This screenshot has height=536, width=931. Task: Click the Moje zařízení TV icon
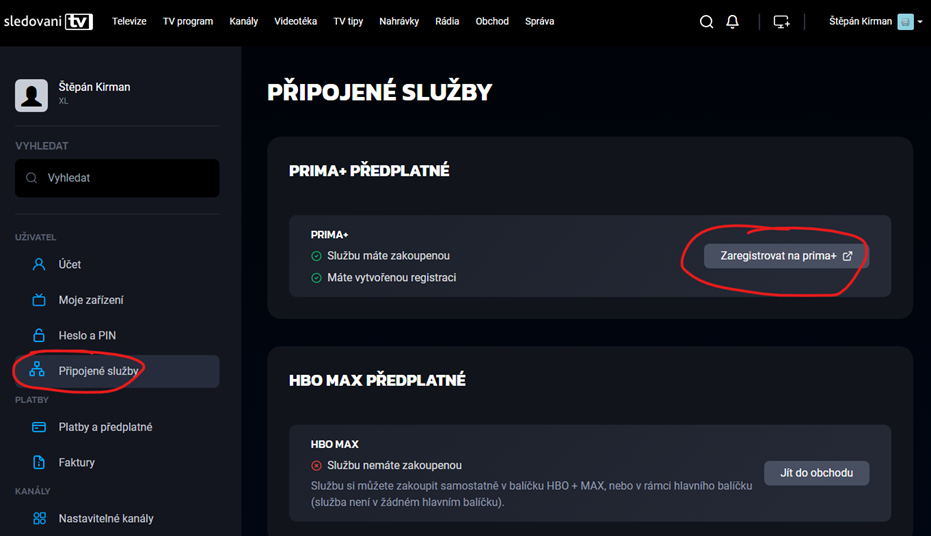(x=39, y=300)
